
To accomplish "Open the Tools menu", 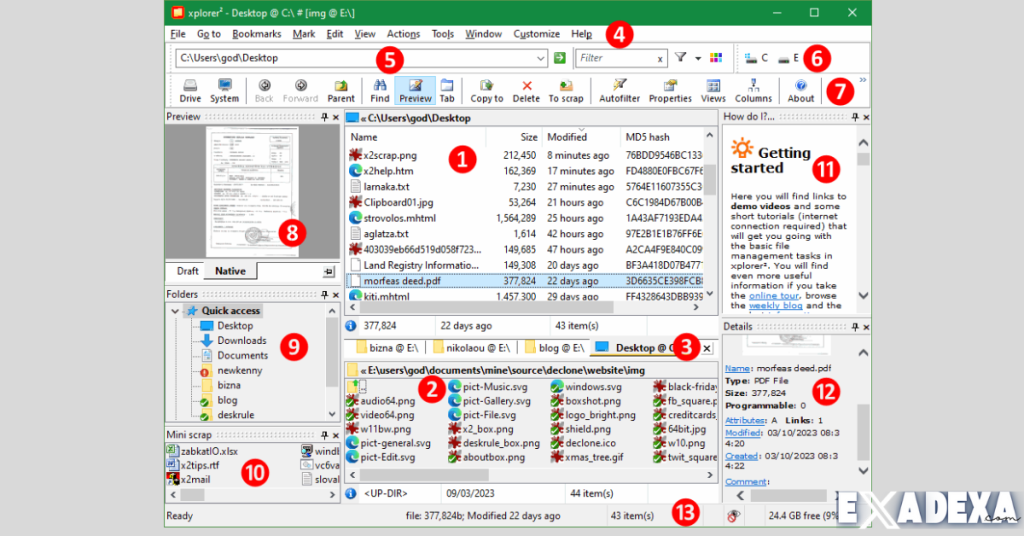I will click(x=443, y=34).
